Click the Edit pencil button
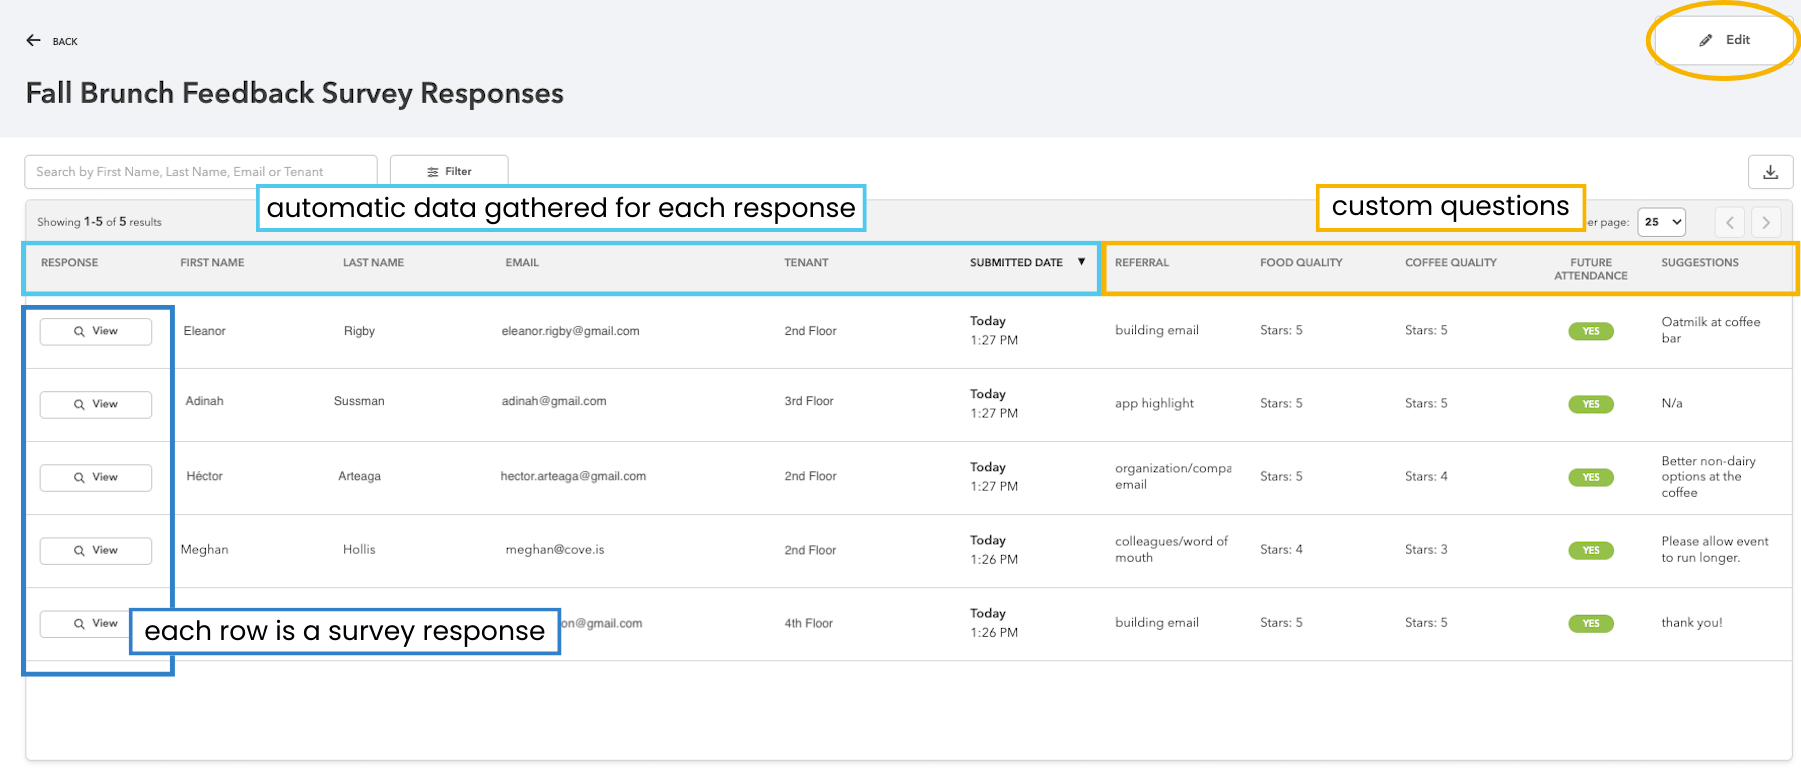The height and width of the screenshot is (773, 1801). (x=1724, y=40)
